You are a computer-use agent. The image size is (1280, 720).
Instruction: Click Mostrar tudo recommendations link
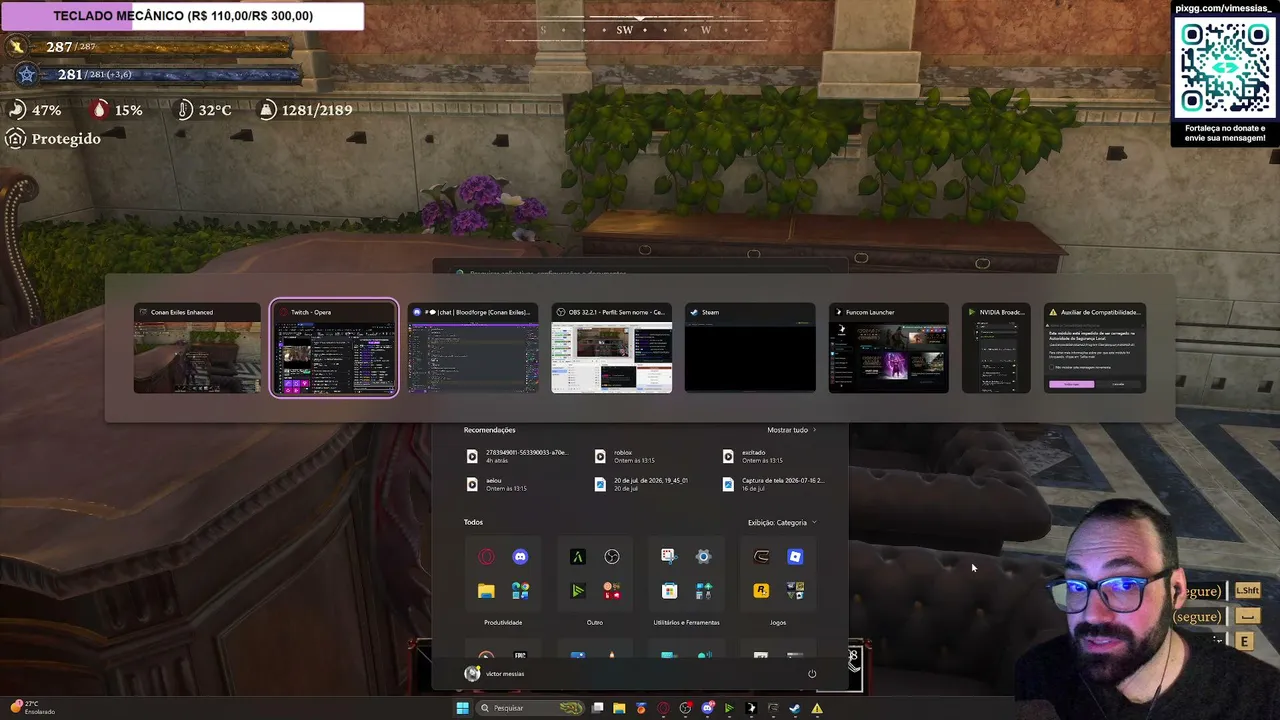point(791,430)
